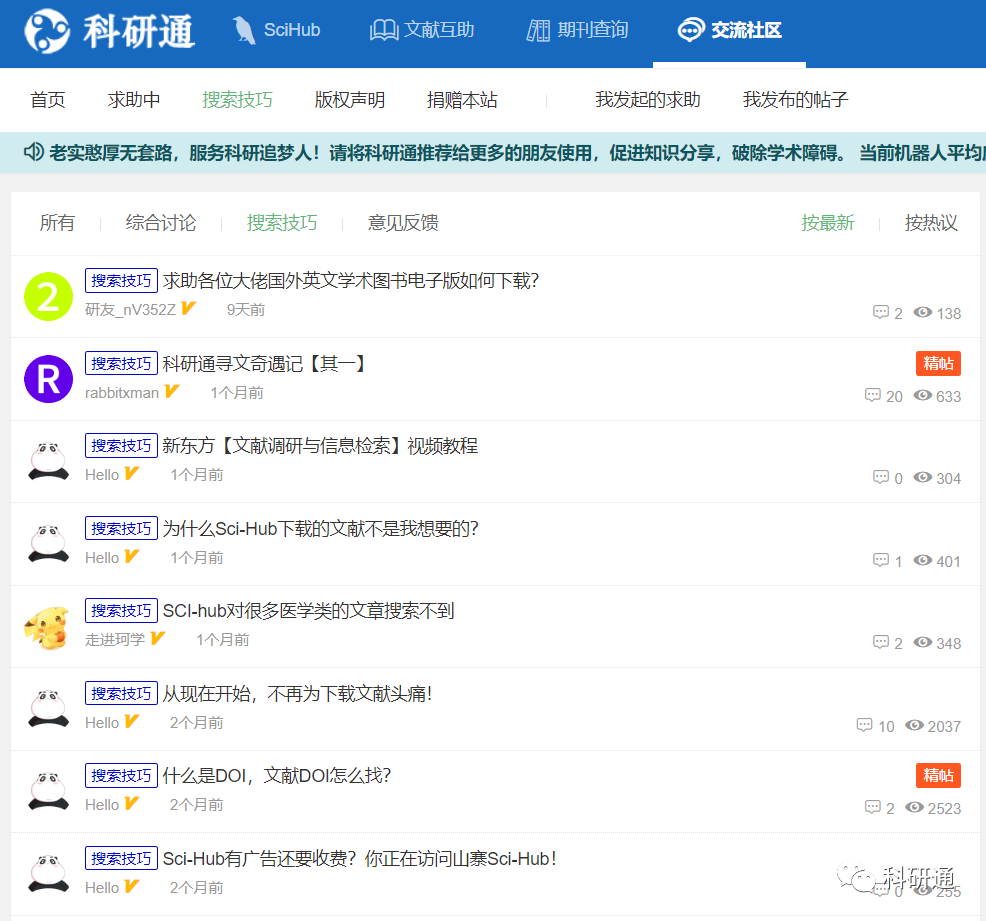This screenshot has width=986, height=921.
Task: Click comment icon on 从现在开始 post
Action: 864,725
